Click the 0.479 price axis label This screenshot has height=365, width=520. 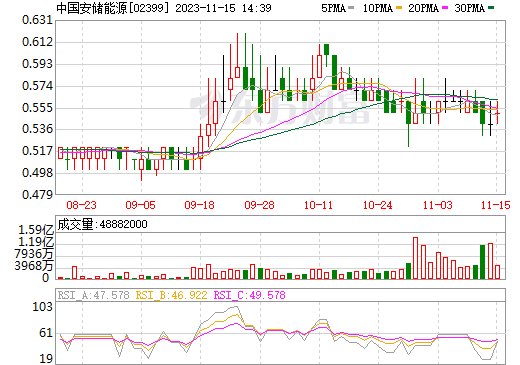click(x=38, y=194)
